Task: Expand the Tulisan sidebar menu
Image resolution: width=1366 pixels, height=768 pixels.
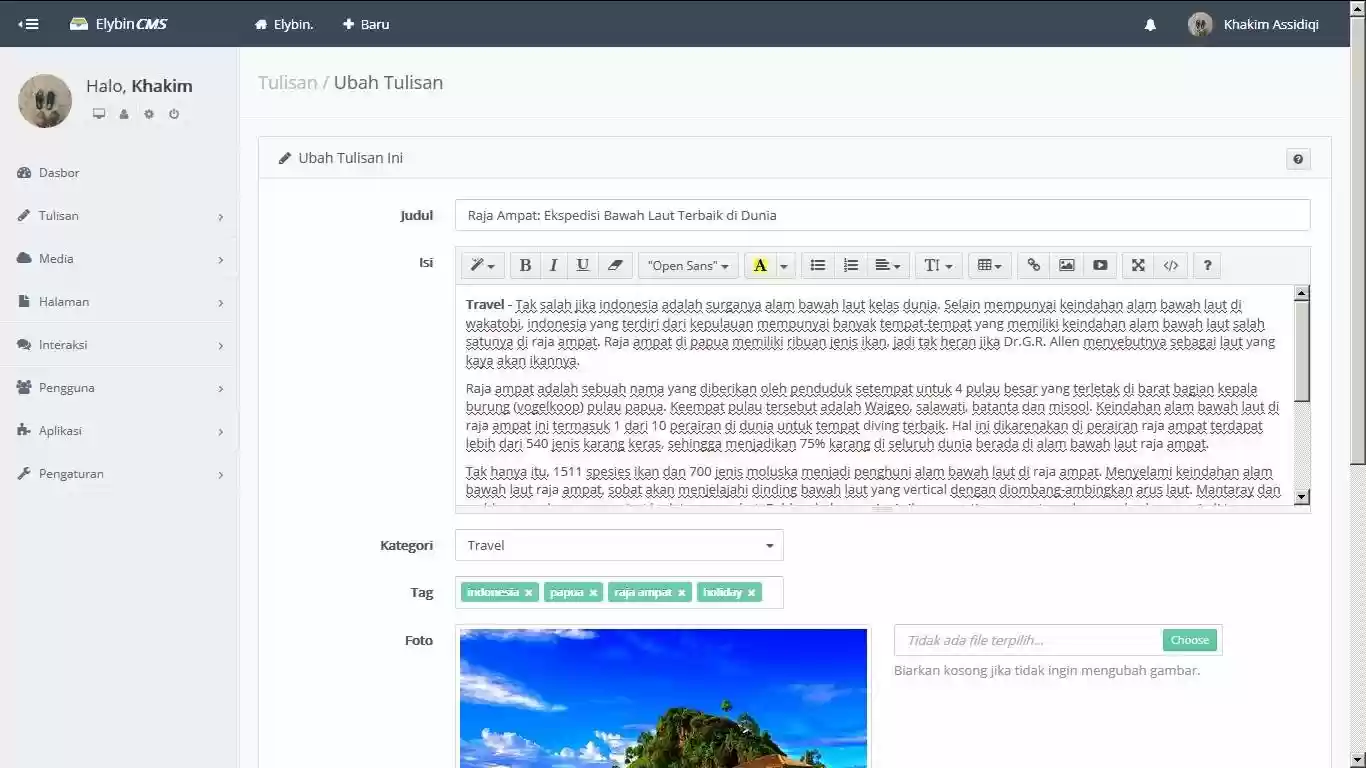Action: click(x=120, y=216)
